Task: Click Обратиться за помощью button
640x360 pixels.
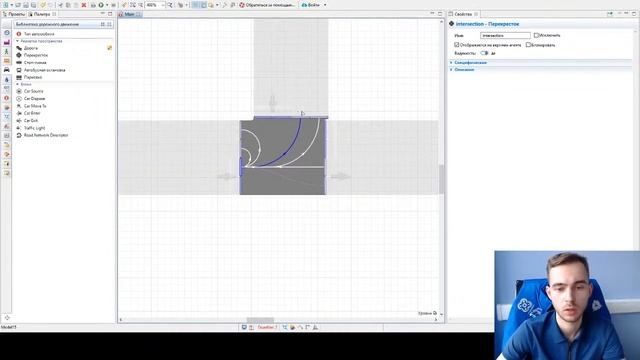Action: pyautogui.click(x=267, y=5)
